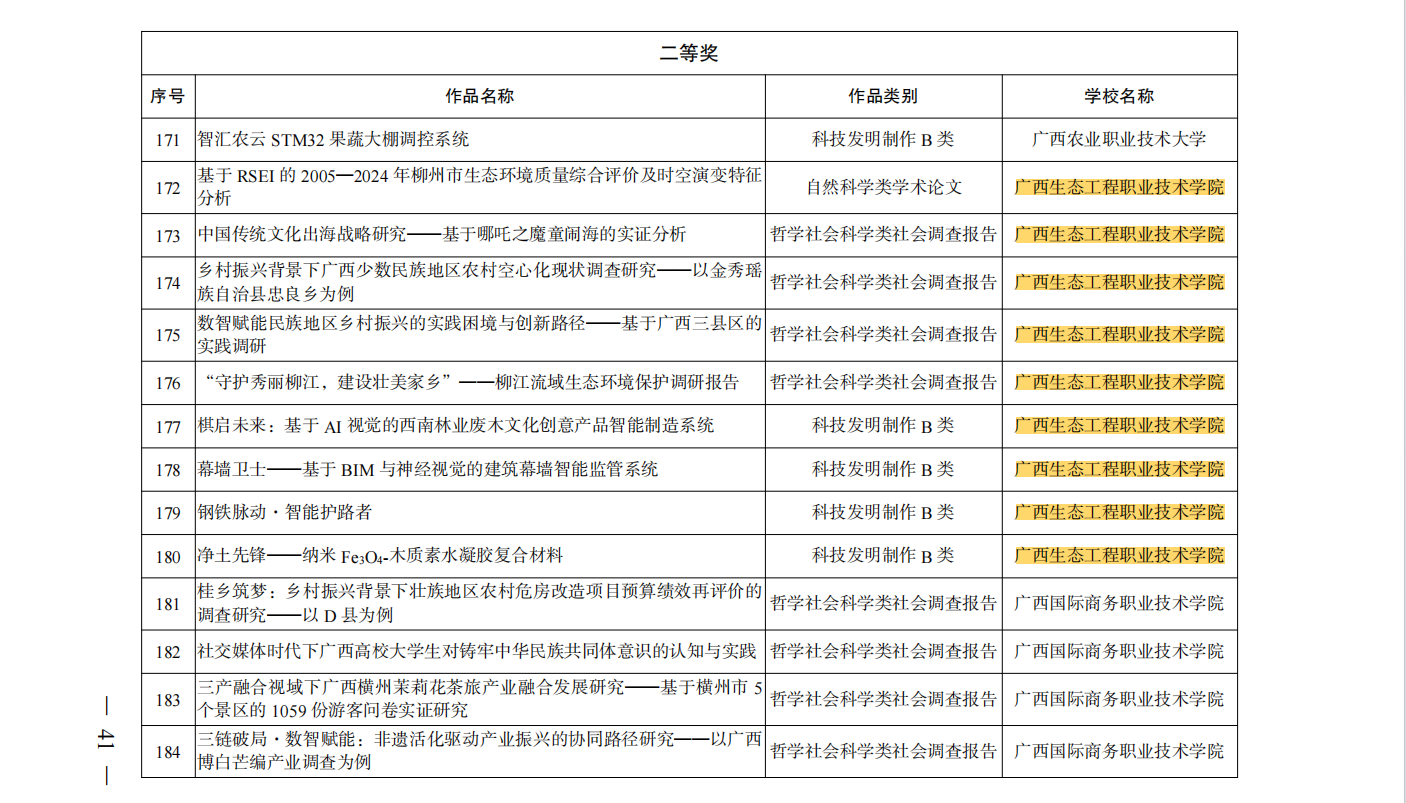The width and height of the screenshot is (1406, 803).
Task: Click the 幕墙卫士 BIM work title
Action: click(x=428, y=469)
